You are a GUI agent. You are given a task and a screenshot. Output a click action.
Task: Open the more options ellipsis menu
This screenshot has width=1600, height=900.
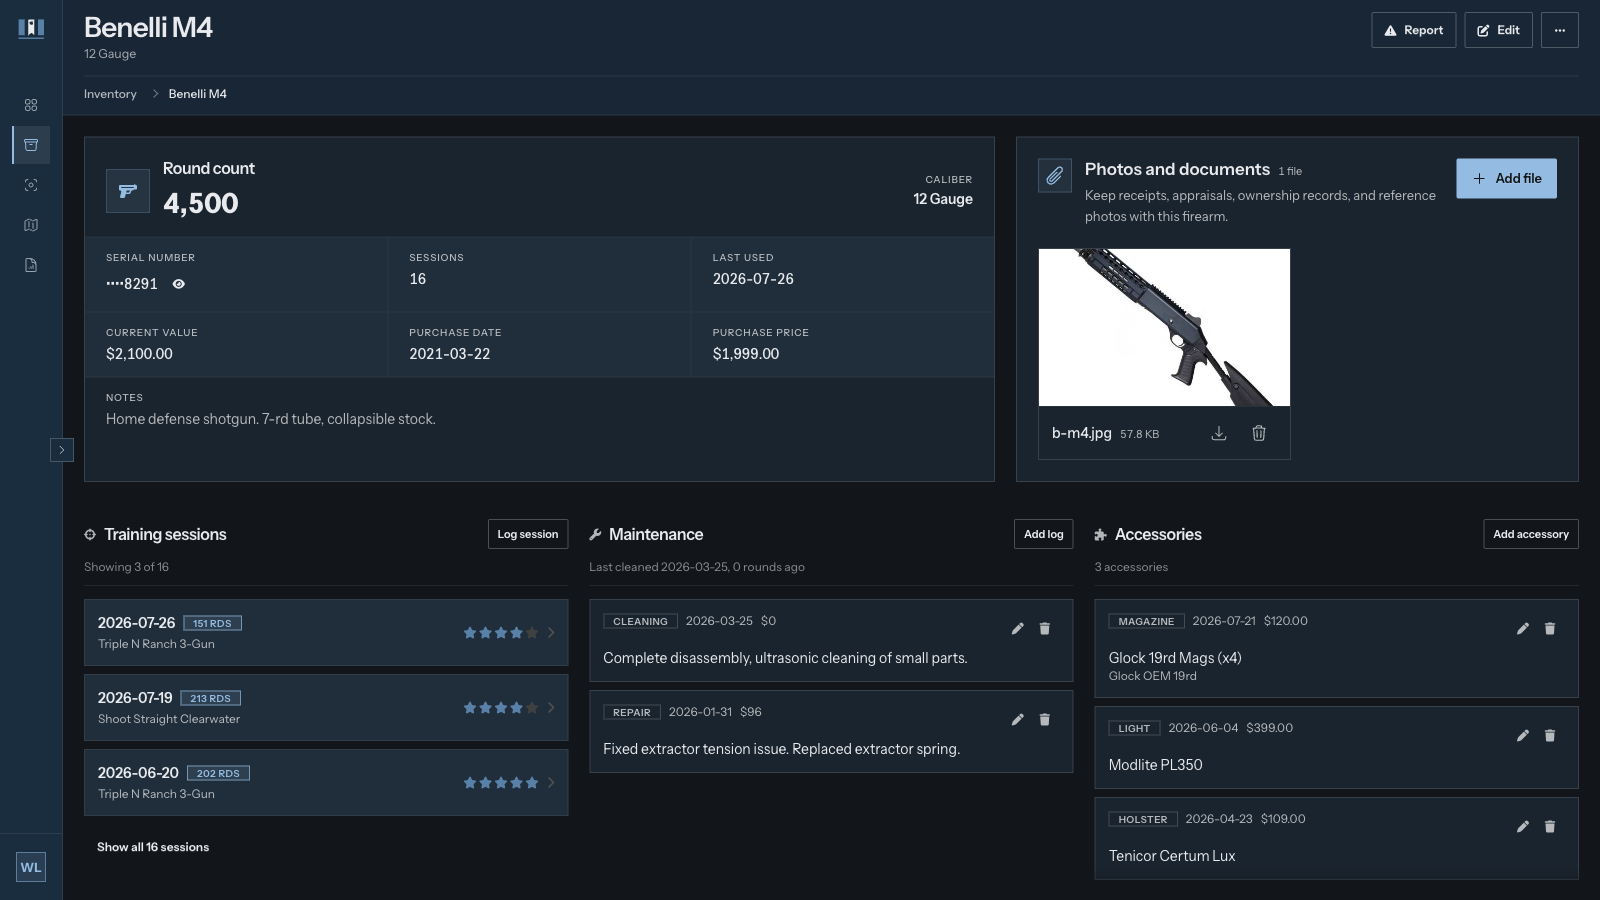[x=1559, y=30]
